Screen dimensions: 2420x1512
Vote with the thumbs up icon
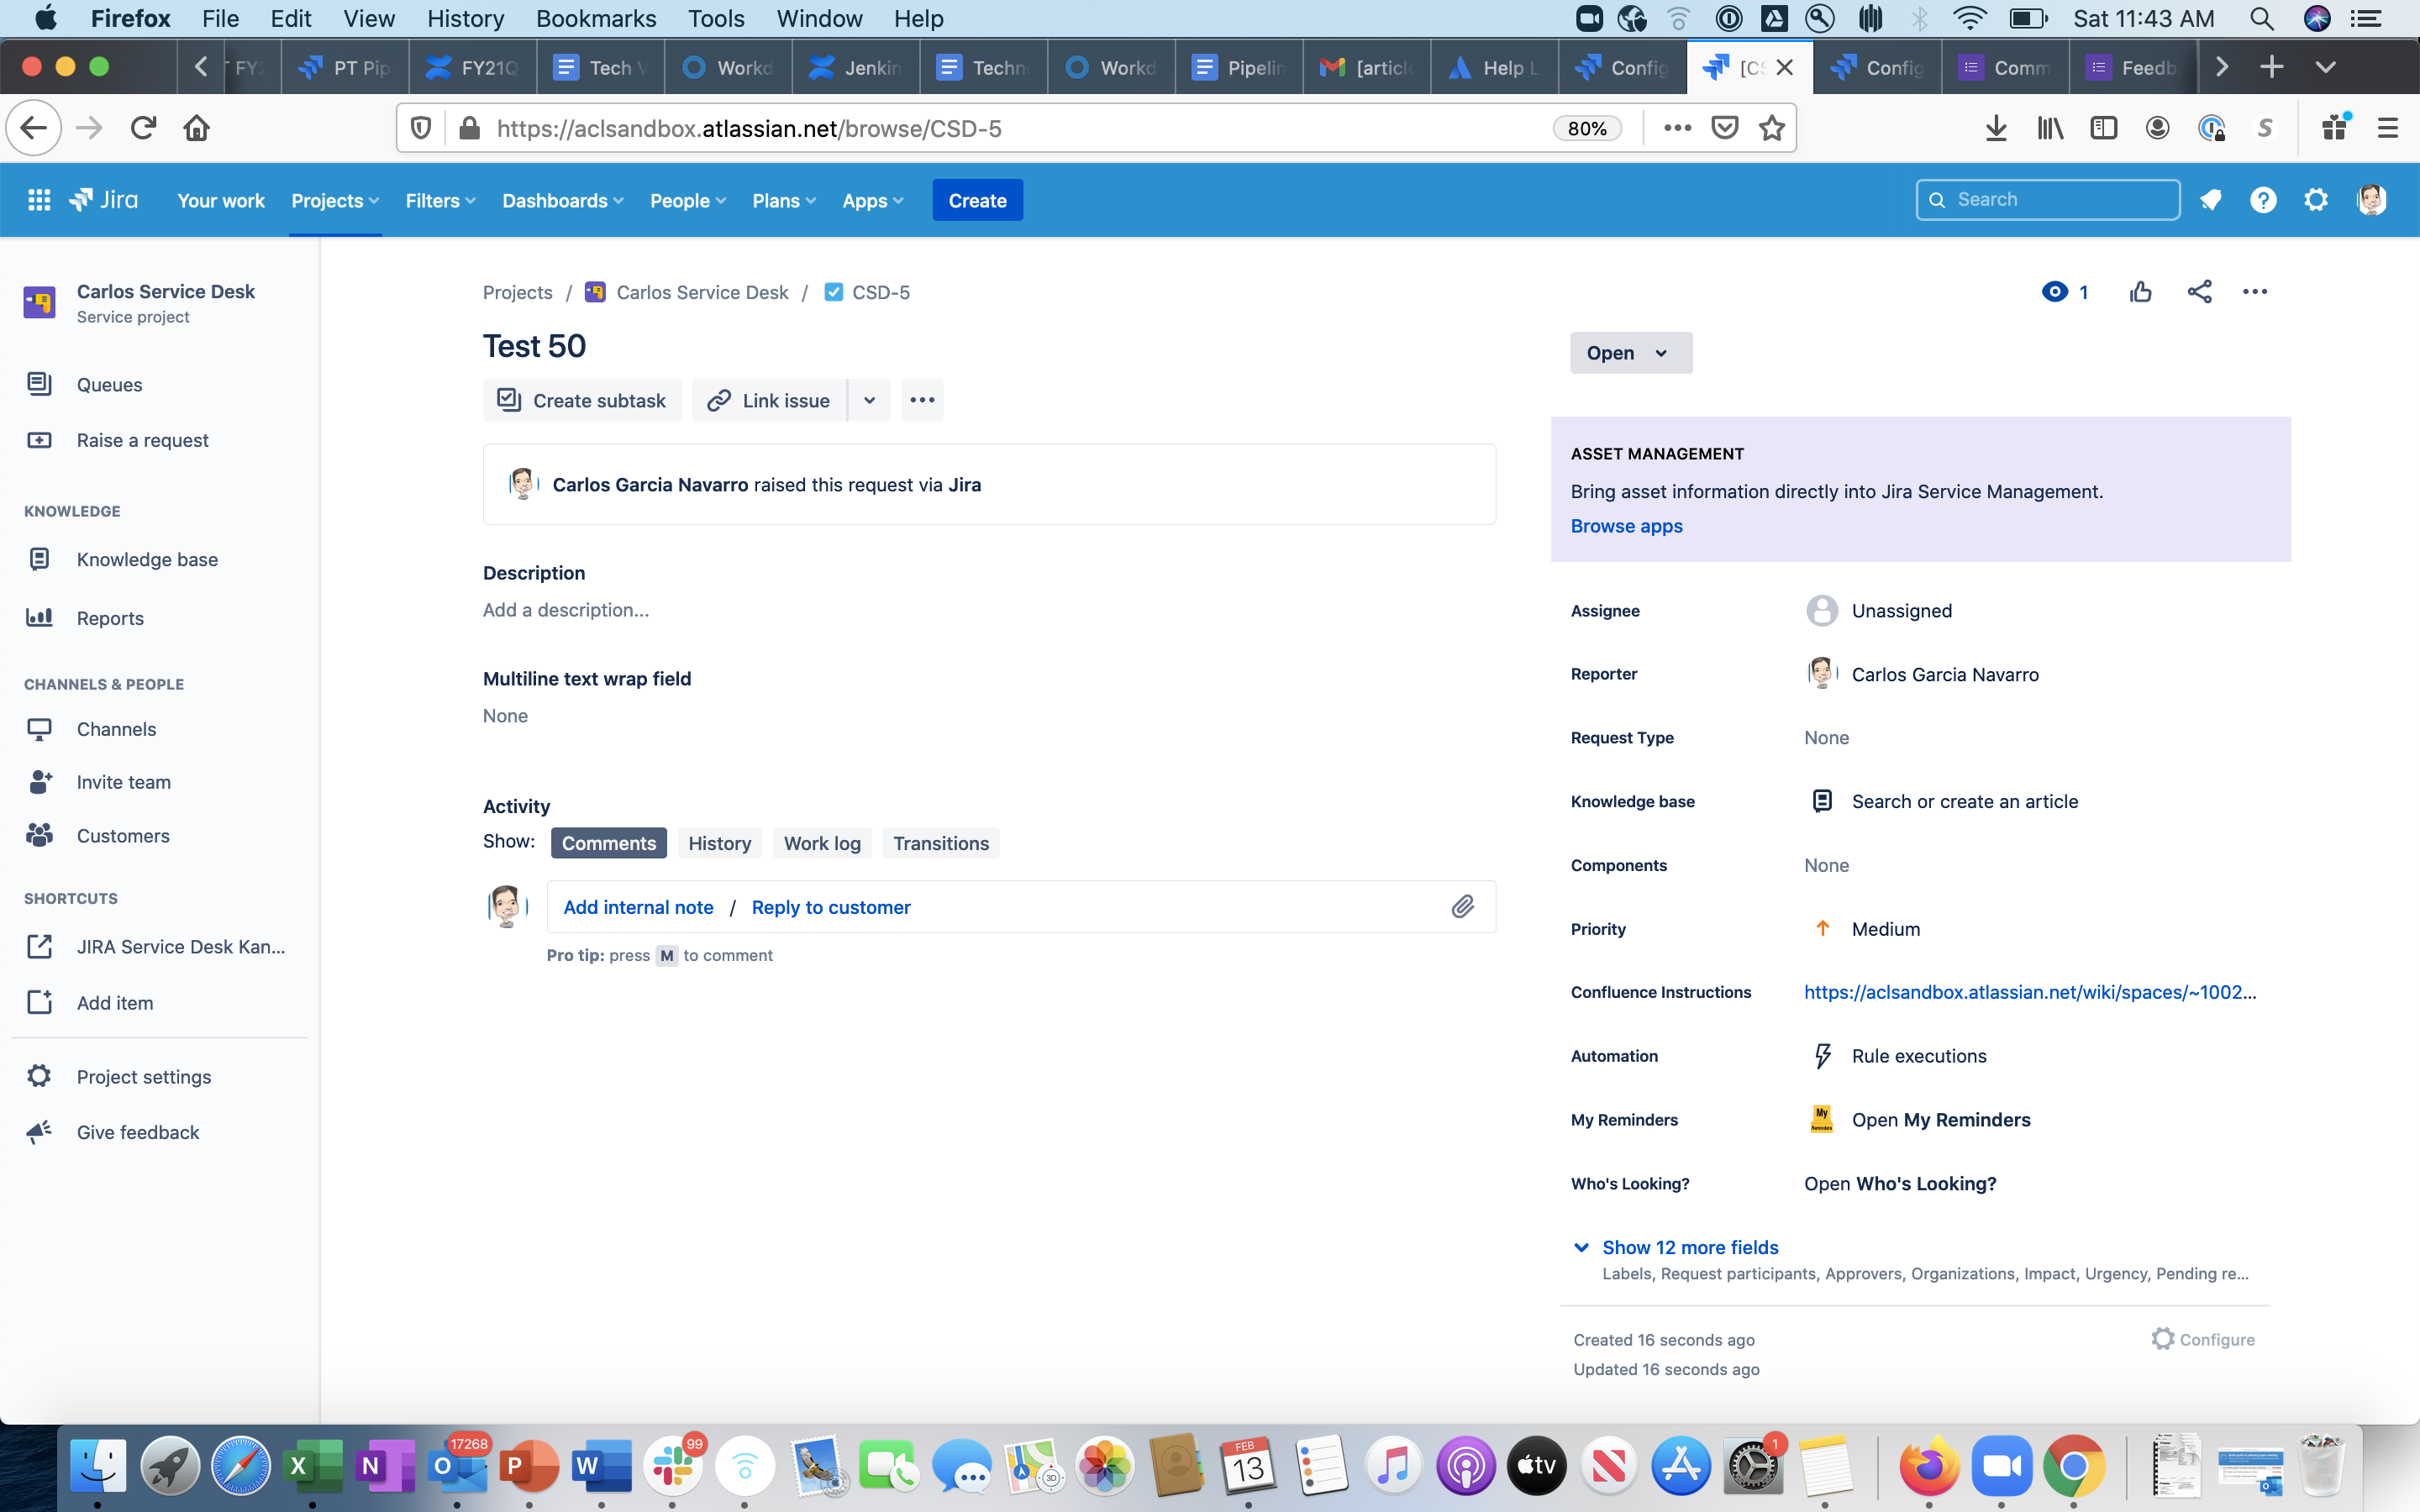tap(2140, 291)
